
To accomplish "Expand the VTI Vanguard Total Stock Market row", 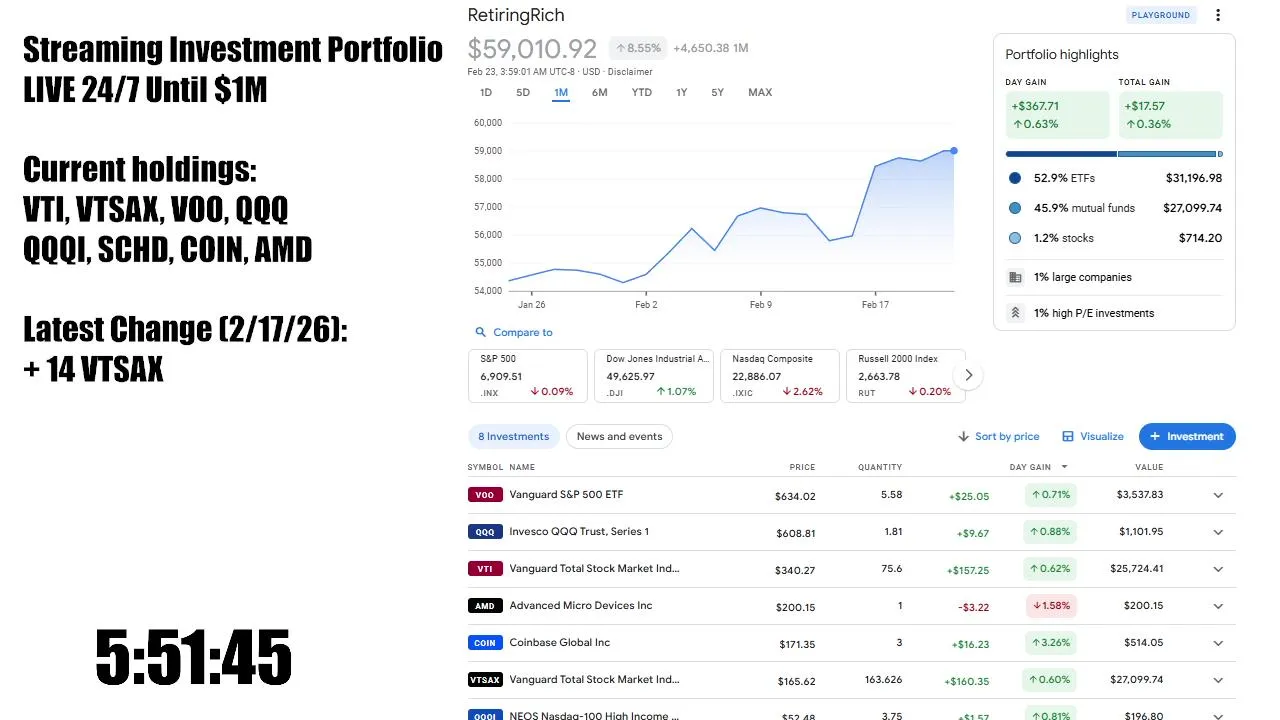I will (1218, 569).
